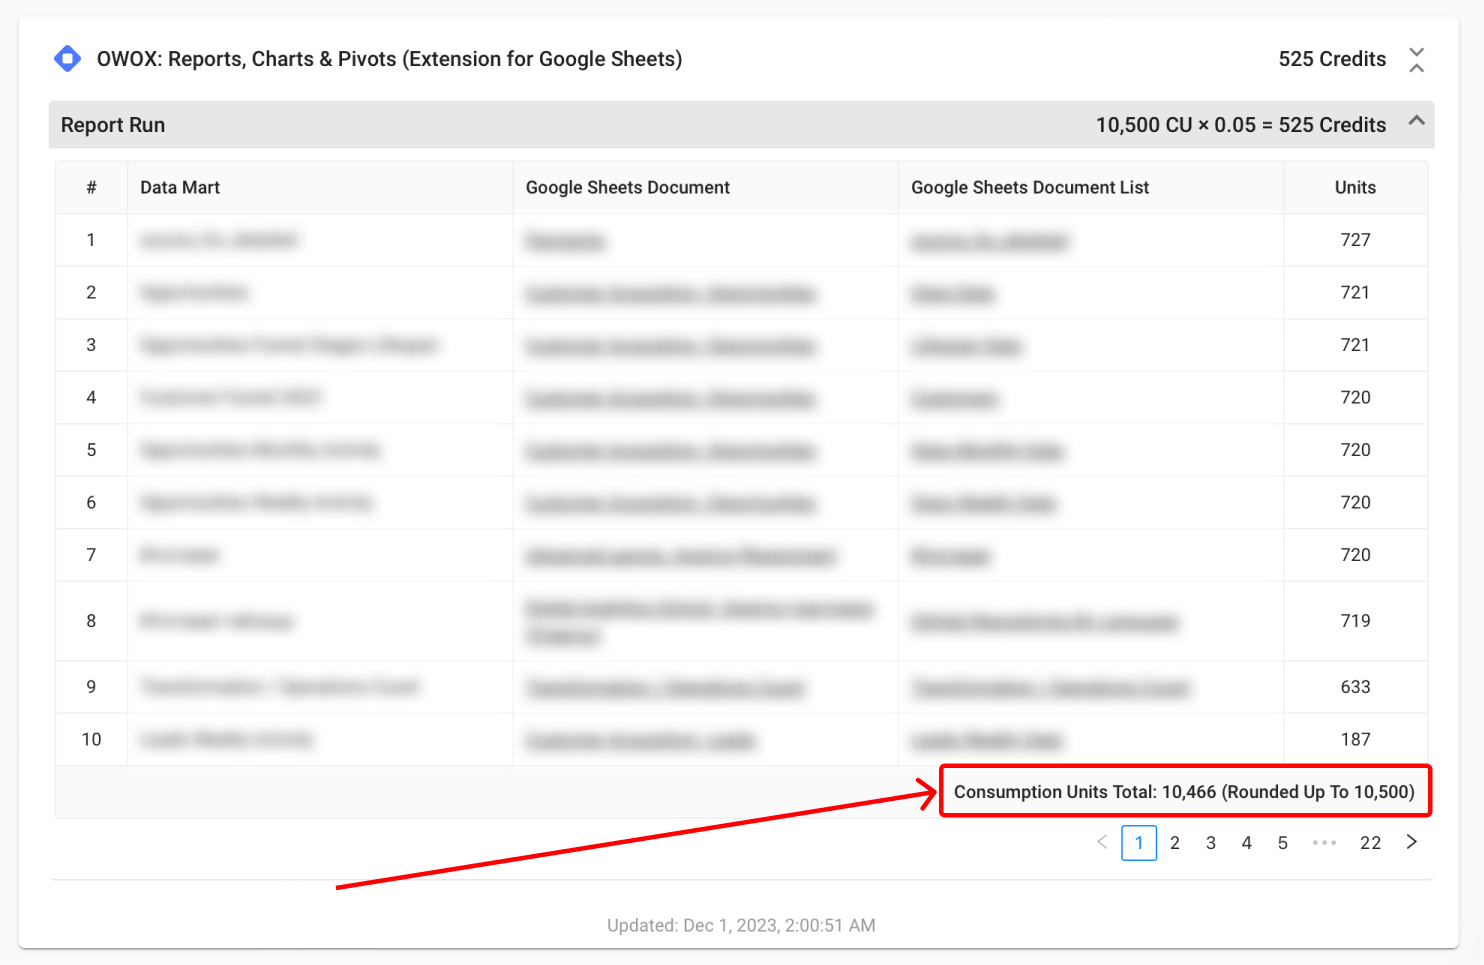Click the pagination ellipsis to skip pages

coord(1325,843)
